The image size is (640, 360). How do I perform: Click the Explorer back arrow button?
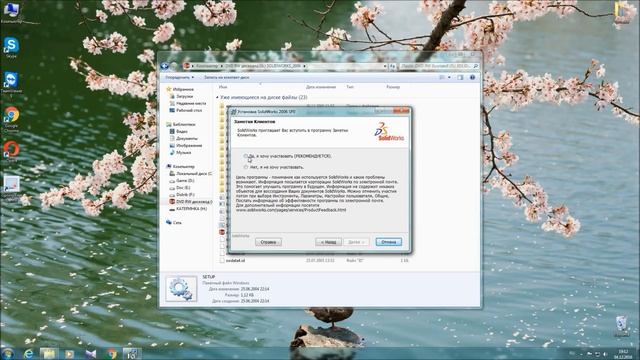pos(165,66)
